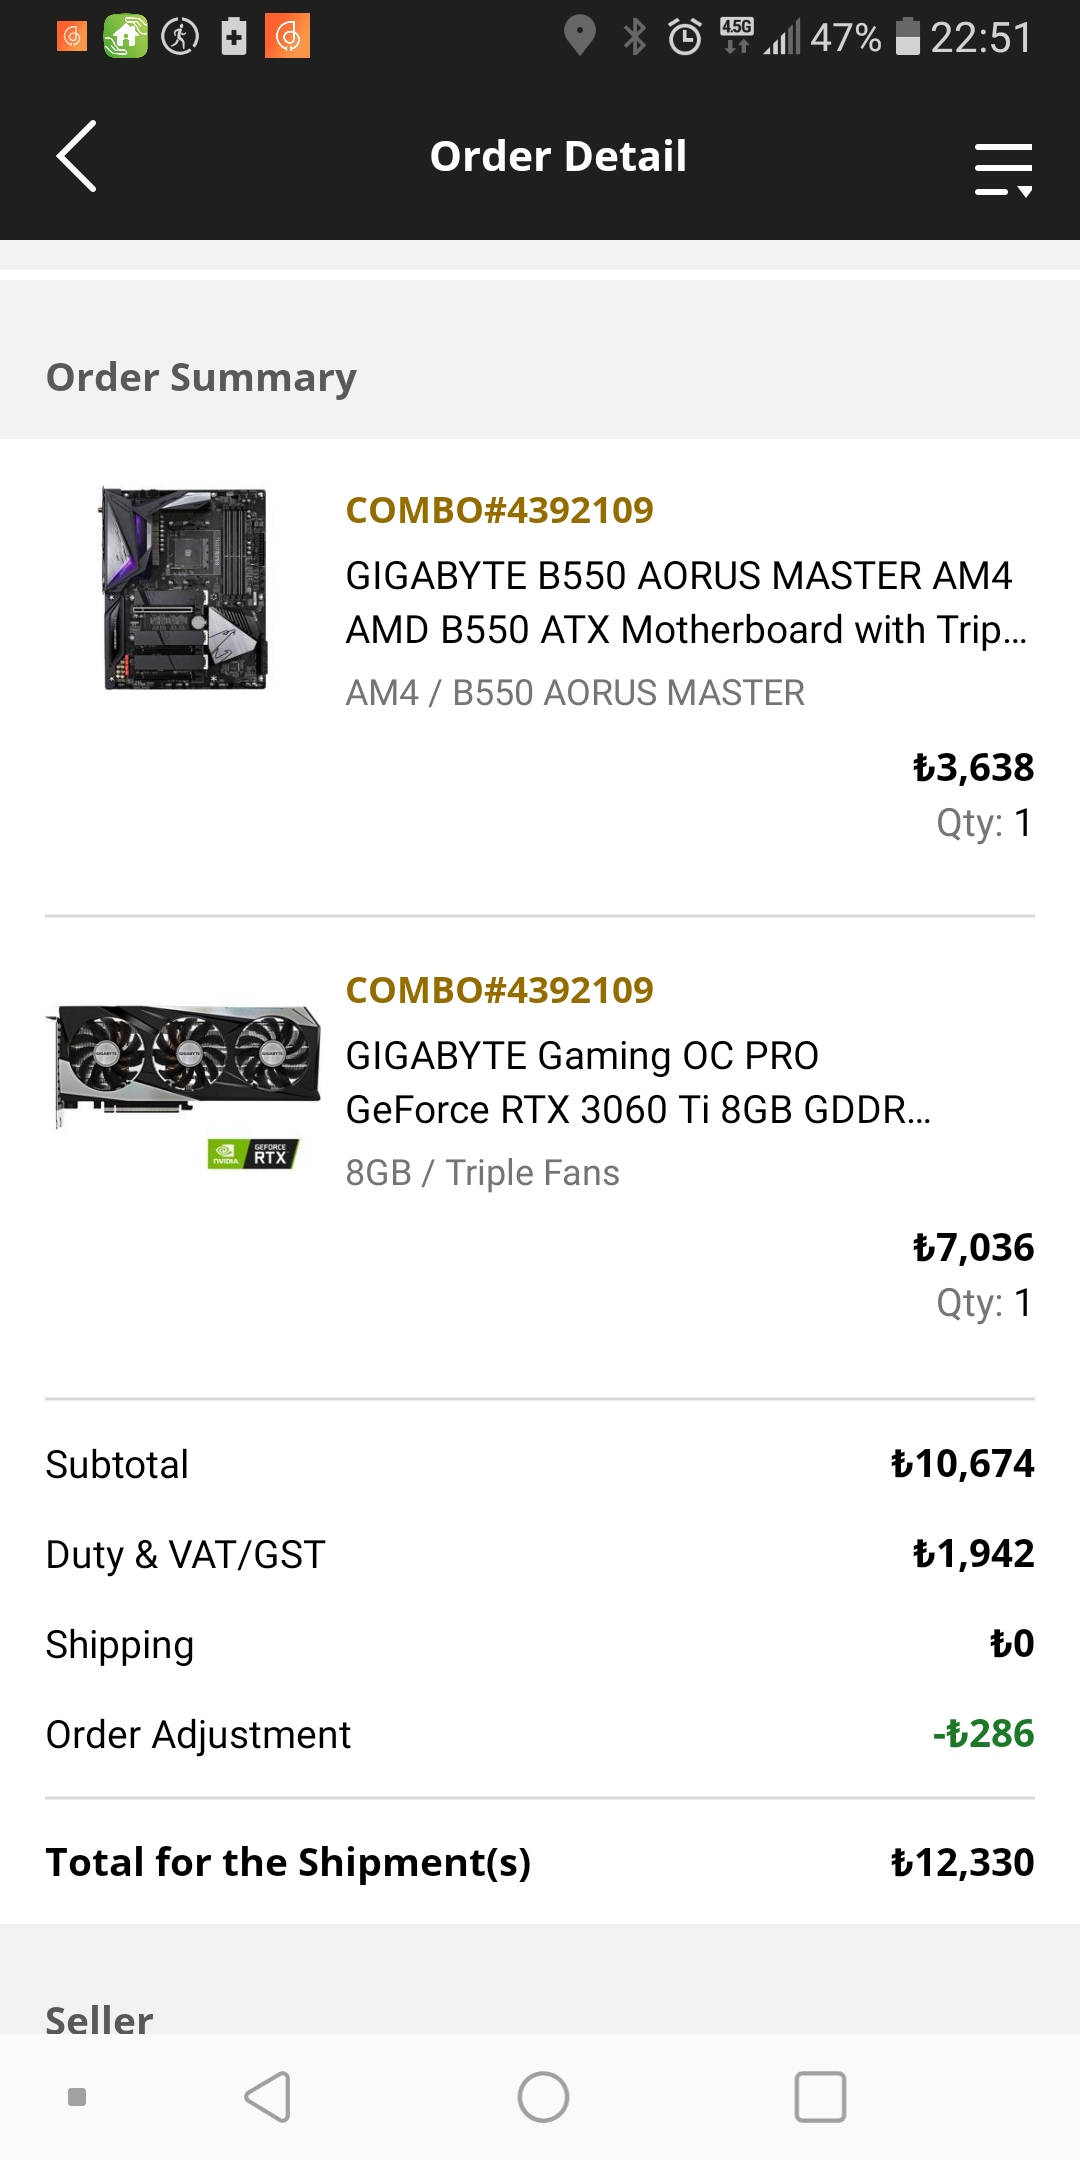Tap the alarm clock status icon
The image size is (1080, 2160).
pos(685,38)
